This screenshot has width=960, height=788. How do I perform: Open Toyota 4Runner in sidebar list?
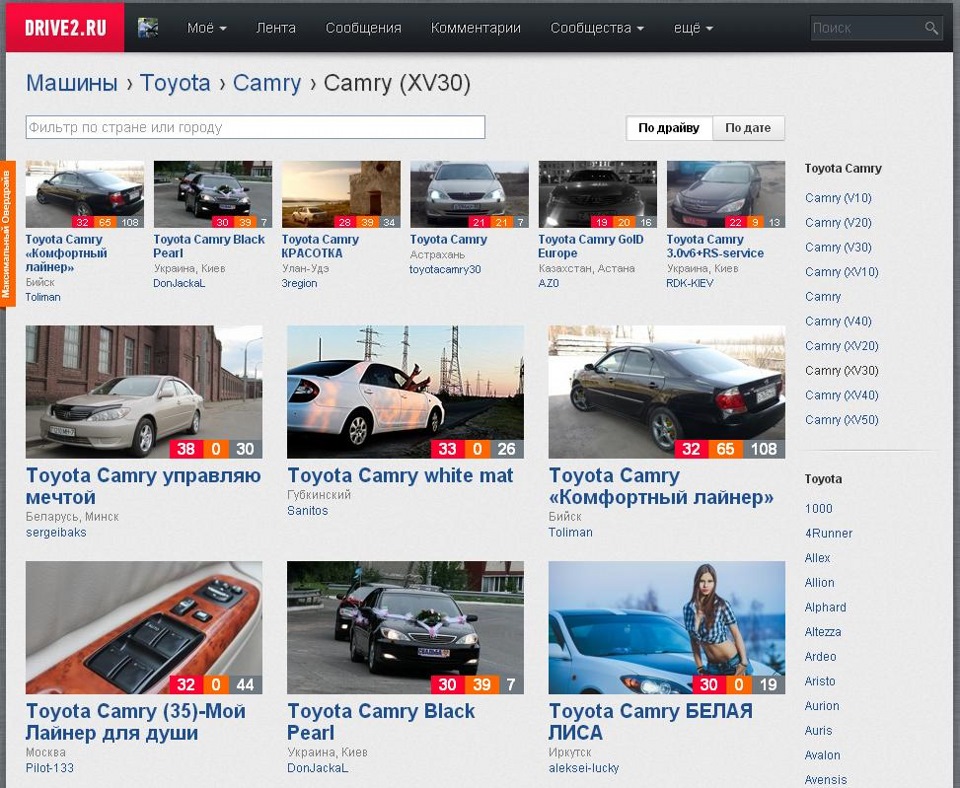[x=828, y=533]
